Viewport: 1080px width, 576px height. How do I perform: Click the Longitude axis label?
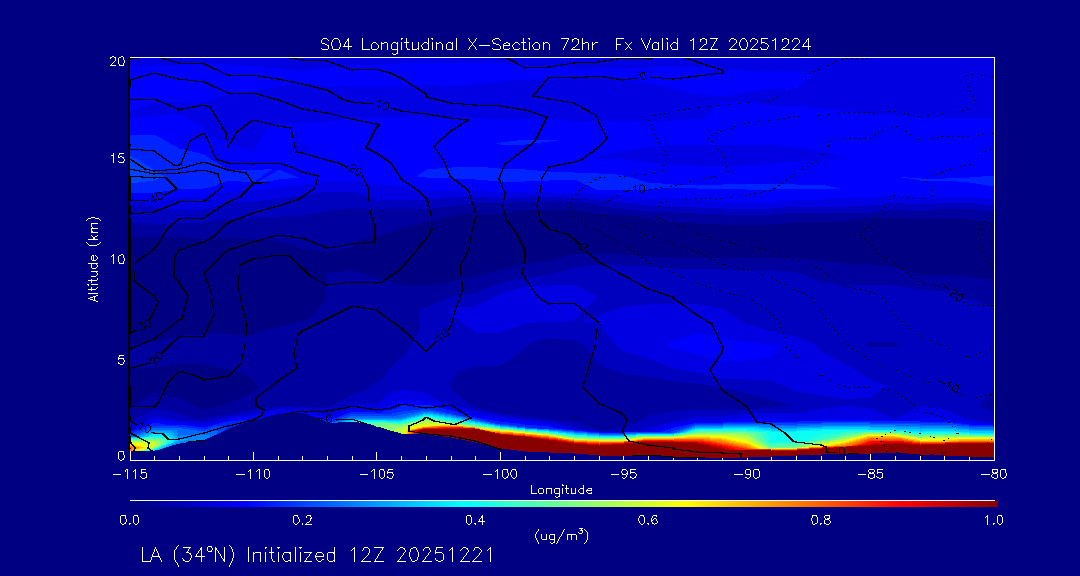tap(561, 490)
